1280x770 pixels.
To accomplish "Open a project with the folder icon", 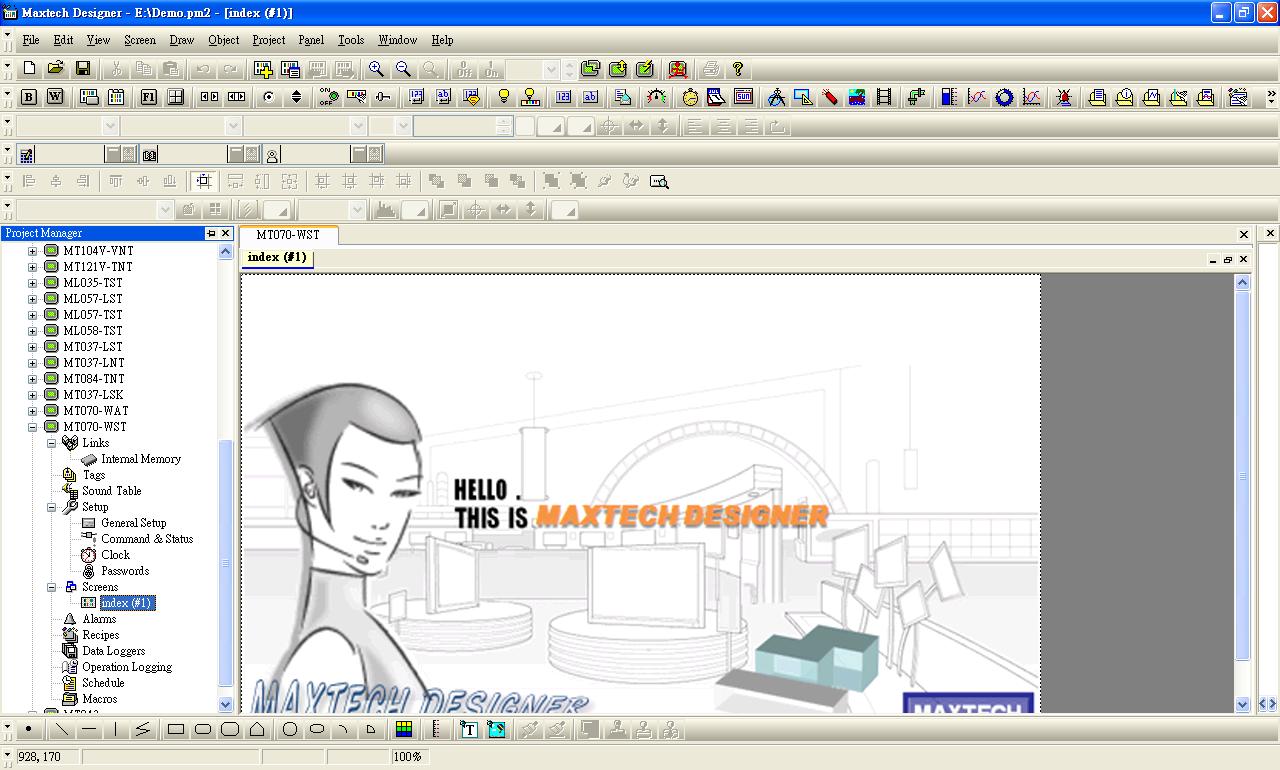I will click(x=56, y=69).
